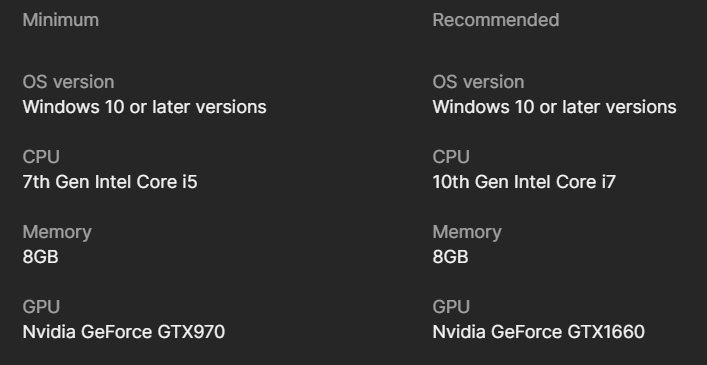707x365 pixels.
Task: Select 10th Gen Intel Core i7 text
Action: 524,182
